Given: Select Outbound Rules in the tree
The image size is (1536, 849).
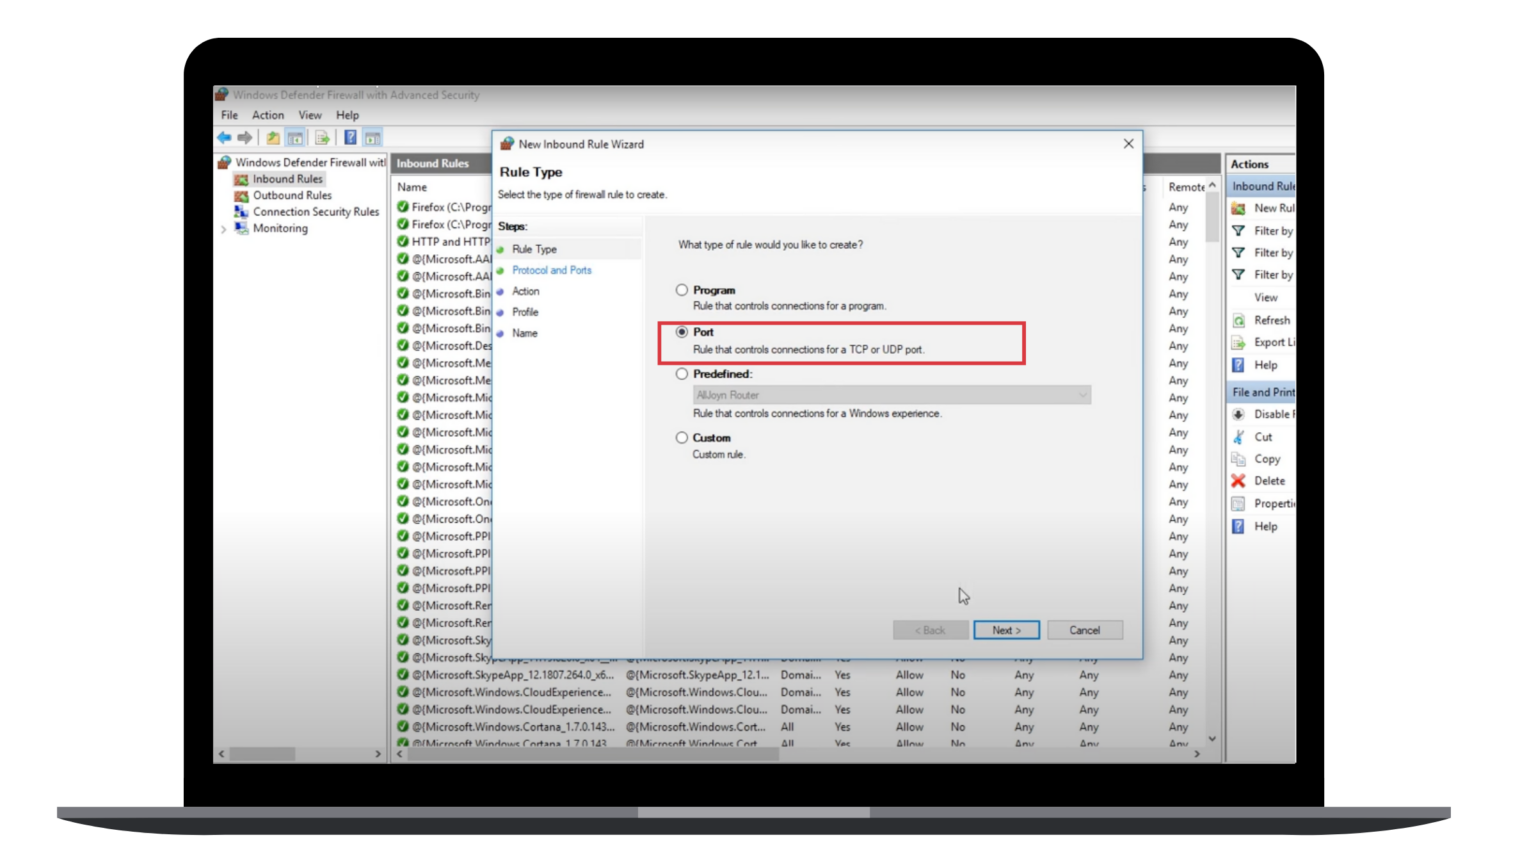Looking at the screenshot, I should (x=291, y=195).
